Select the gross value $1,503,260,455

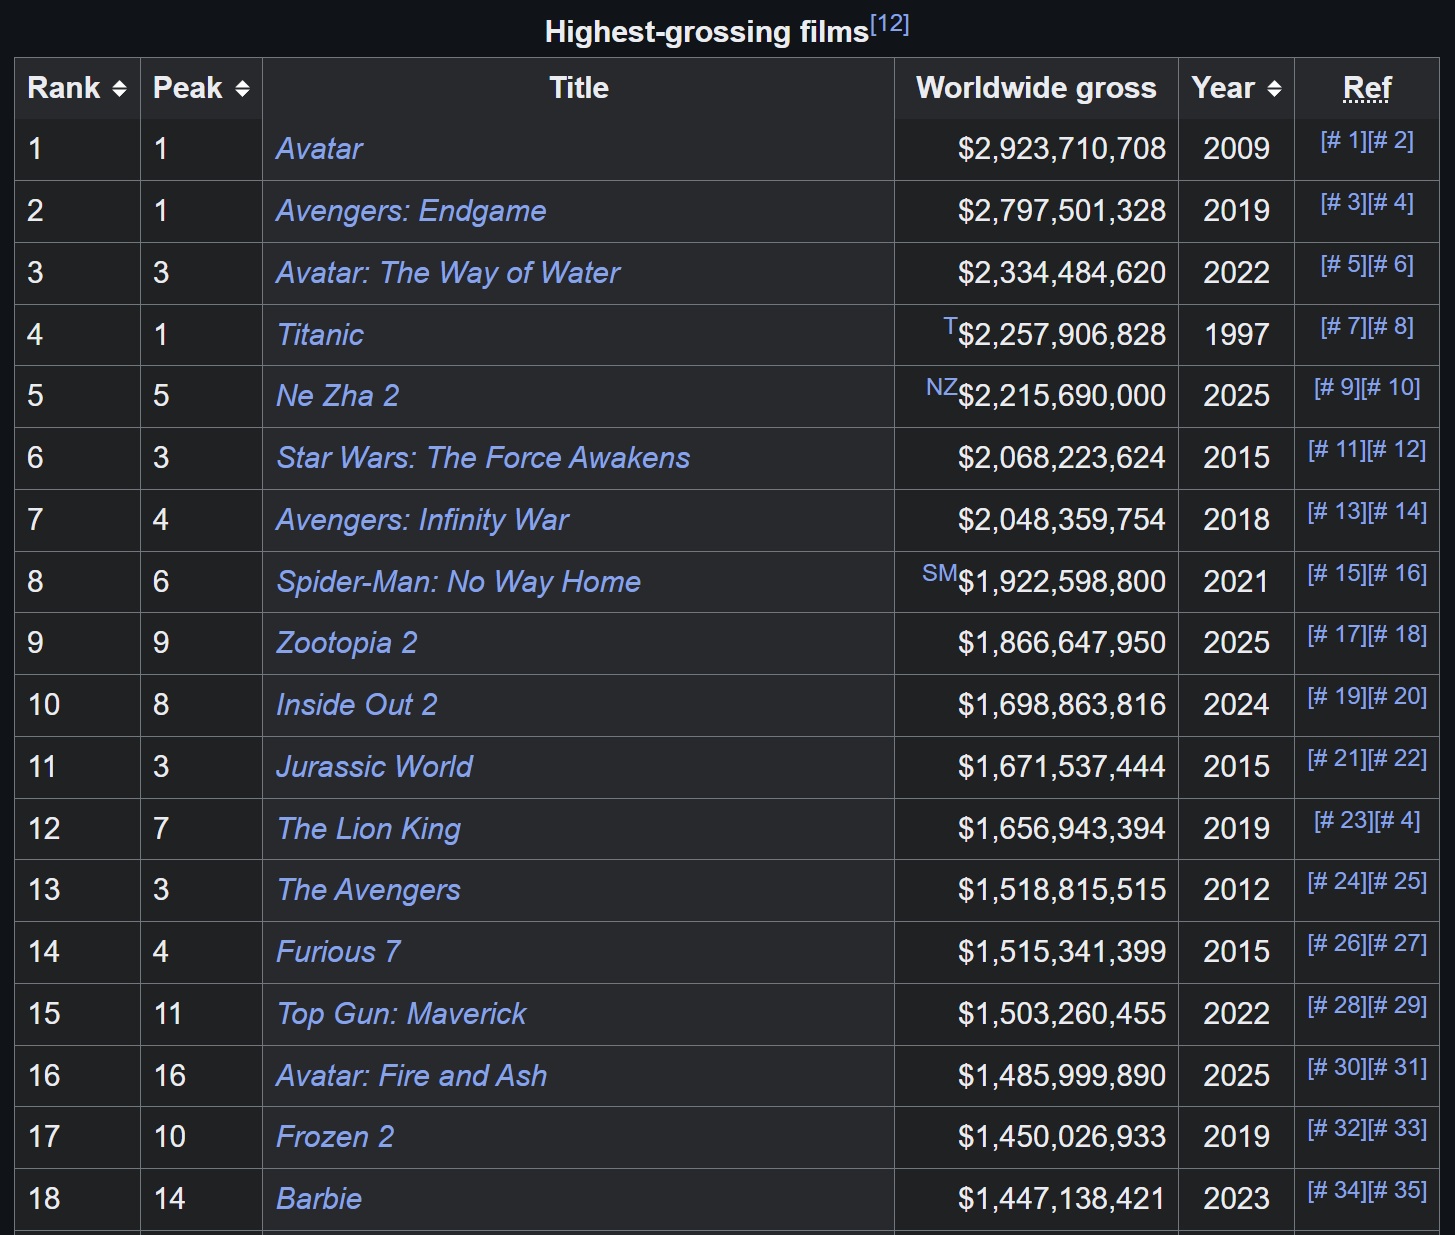1062,1014
